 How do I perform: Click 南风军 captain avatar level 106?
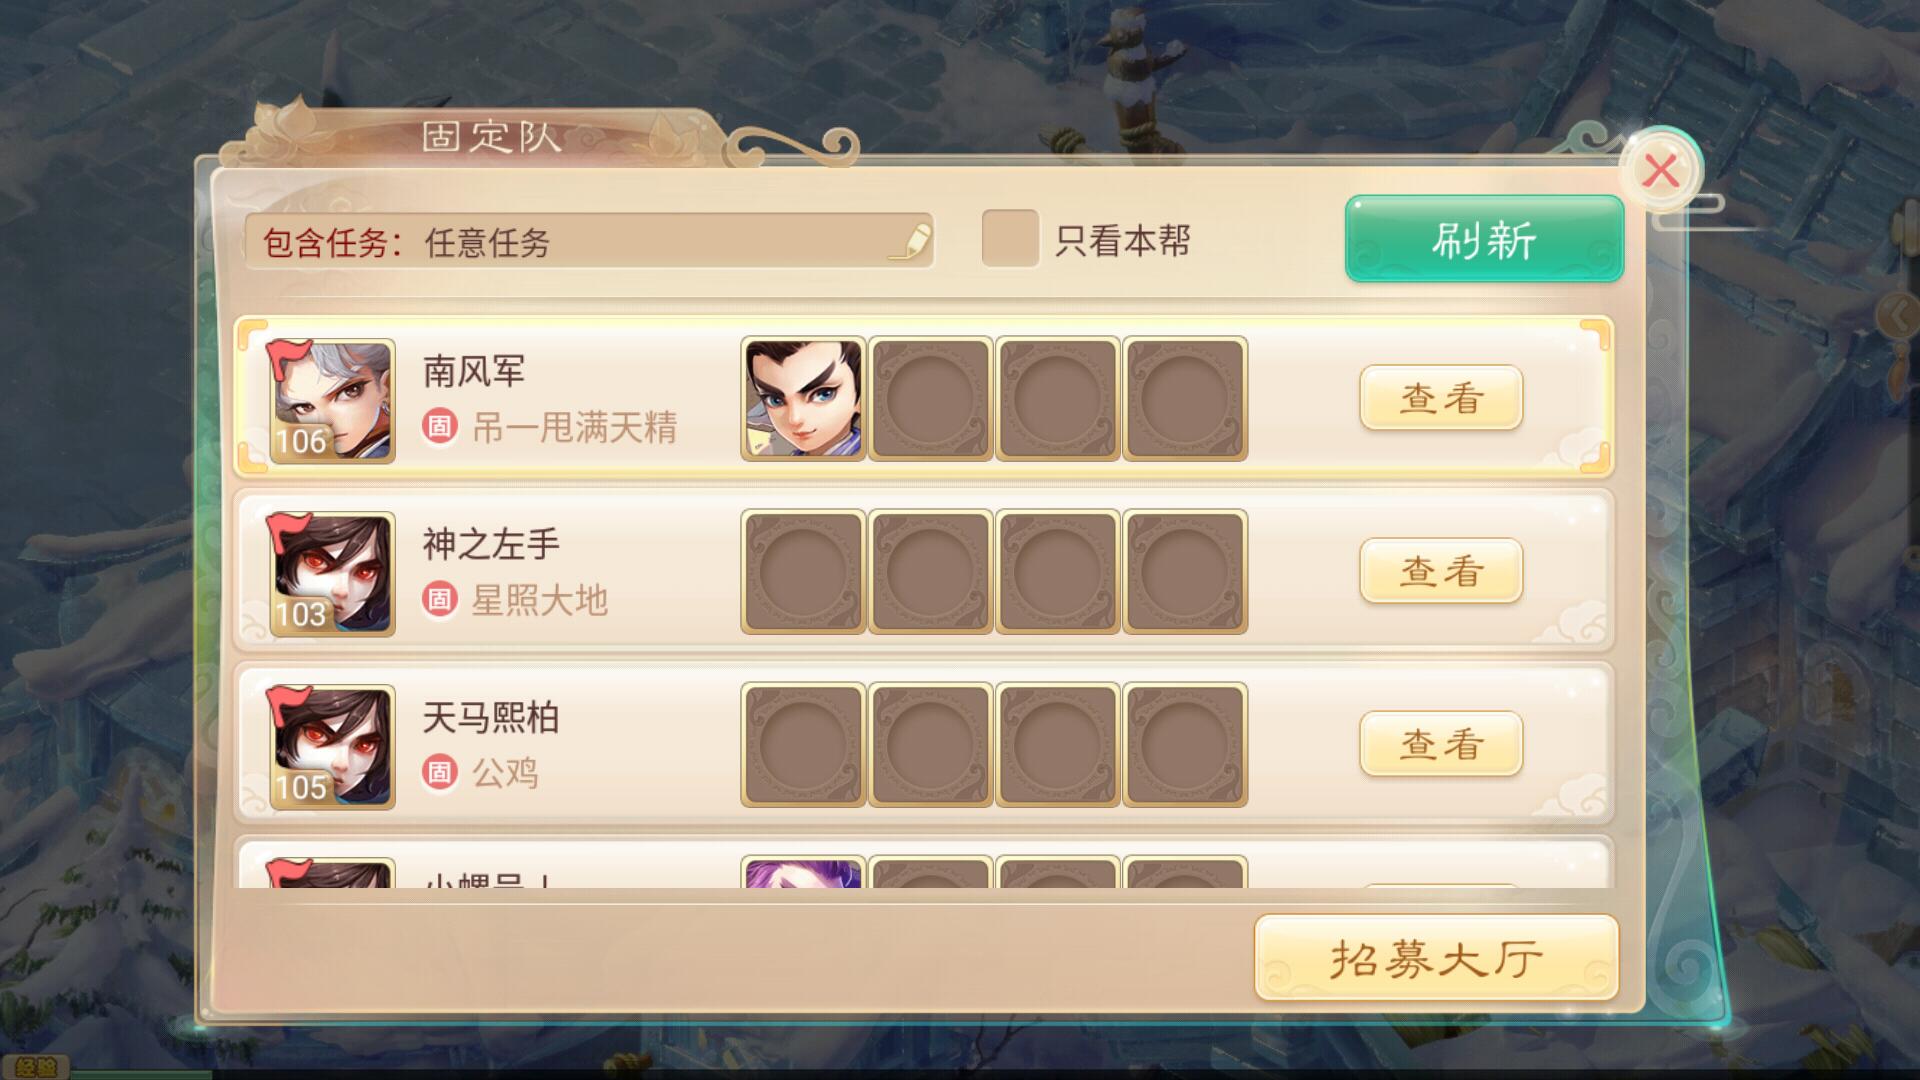[x=332, y=400]
